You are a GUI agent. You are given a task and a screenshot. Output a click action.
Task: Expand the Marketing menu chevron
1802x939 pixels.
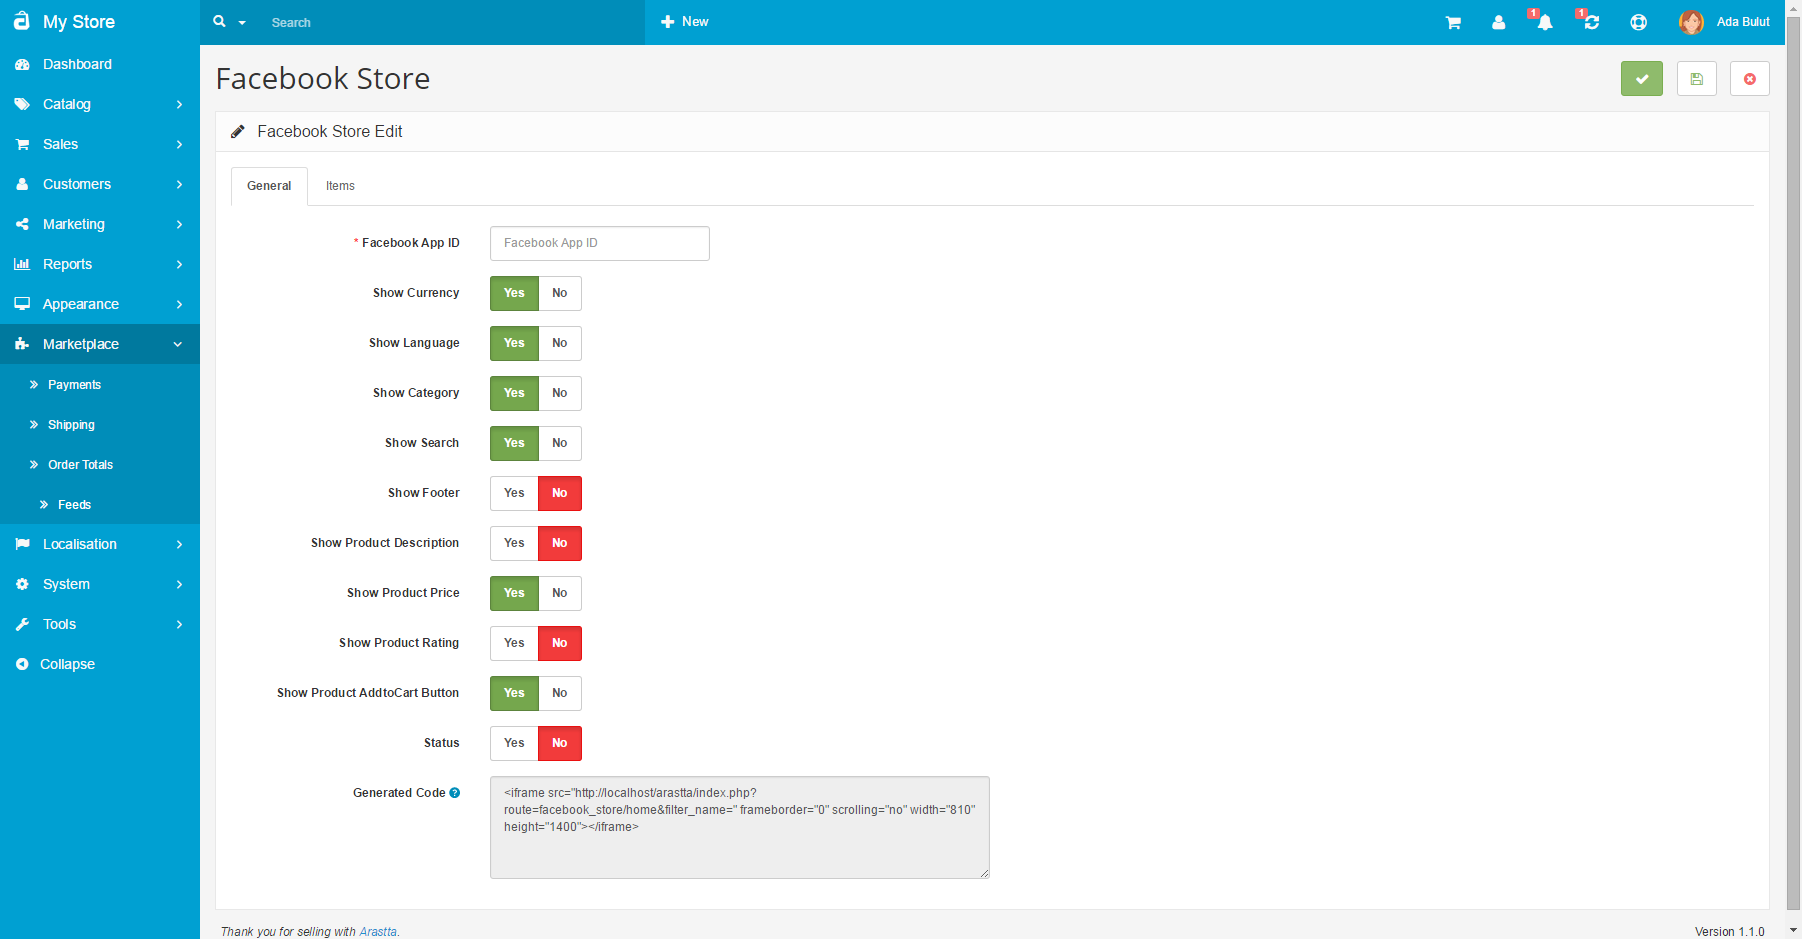[179, 224]
